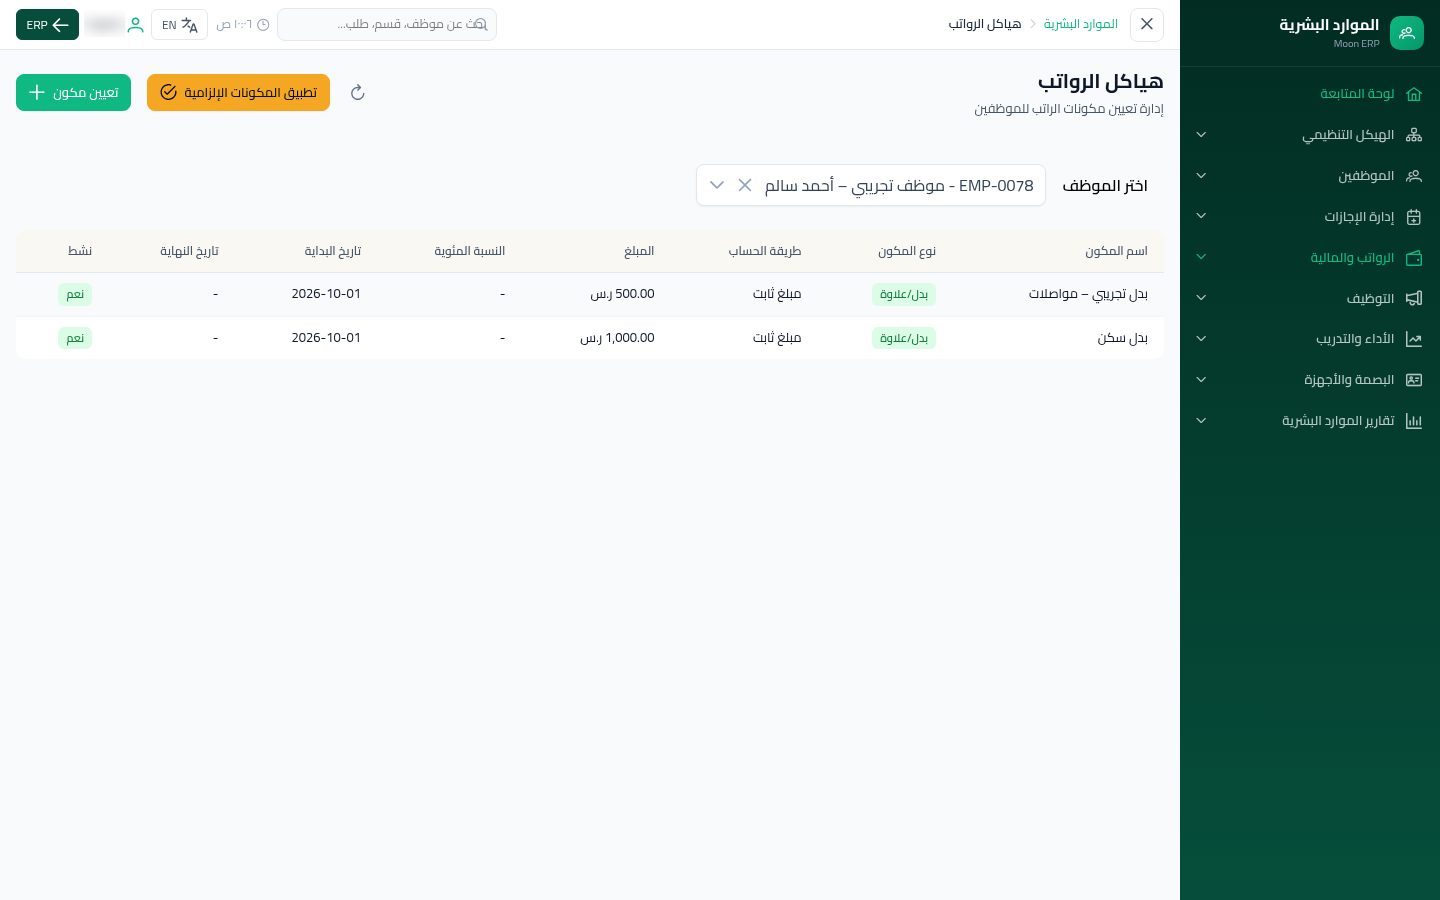
Task: Click تاريخ النهاية column header
Action: coord(189,251)
